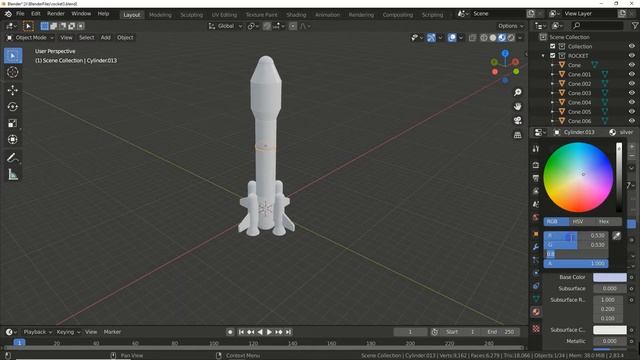Toggle viewport overlays display
The height and width of the screenshot is (360, 640).
452,38
